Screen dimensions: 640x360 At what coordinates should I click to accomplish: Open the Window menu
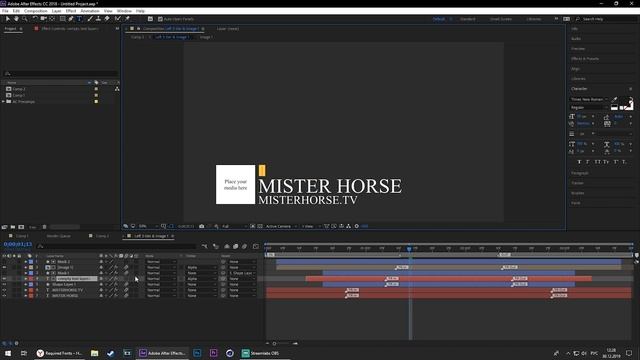click(124, 11)
